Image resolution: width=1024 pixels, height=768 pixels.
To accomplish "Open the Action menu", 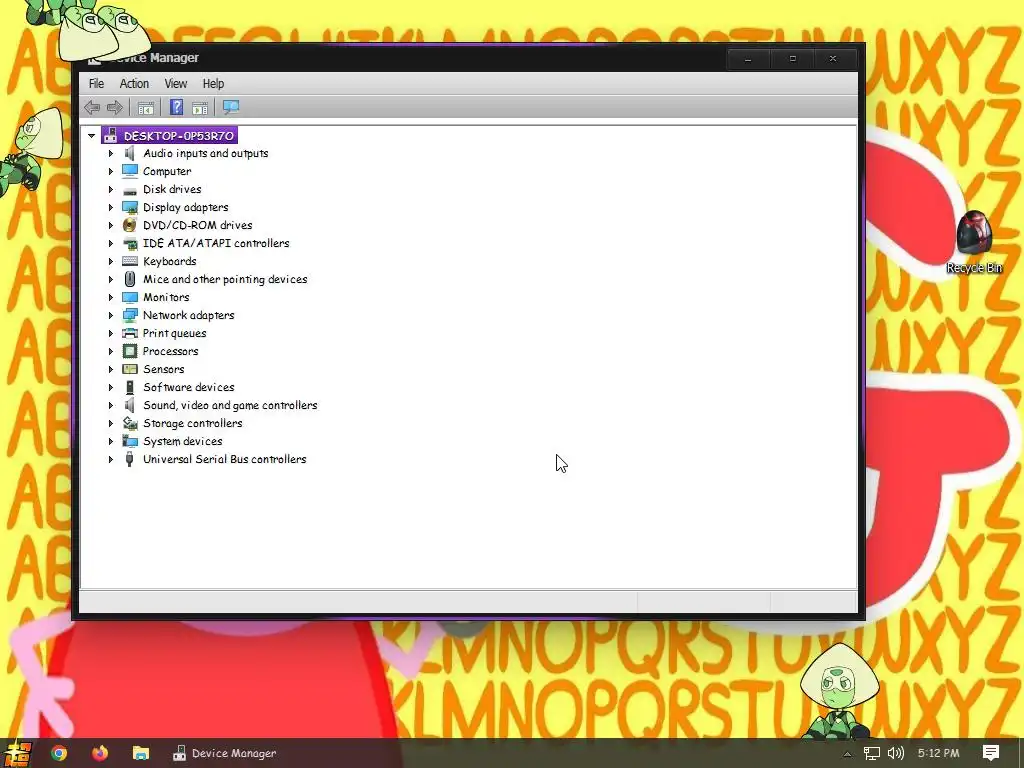I will click(134, 84).
